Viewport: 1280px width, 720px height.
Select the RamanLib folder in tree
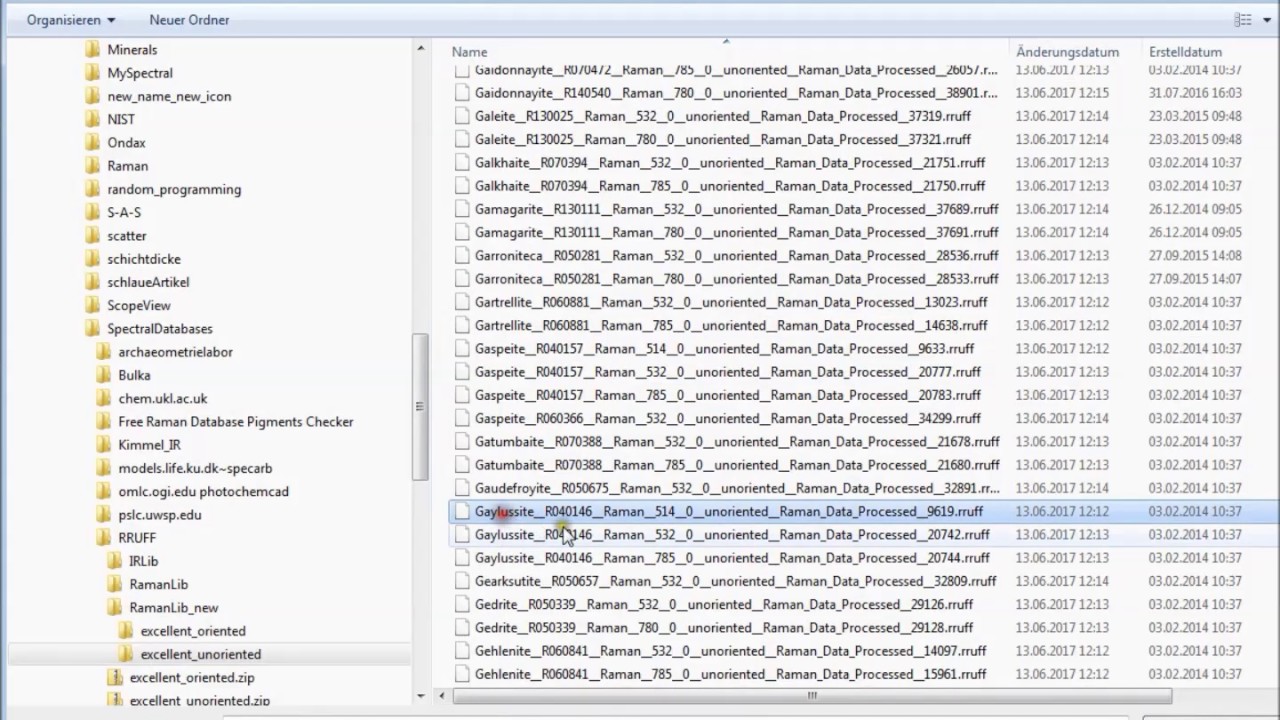(x=148, y=584)
